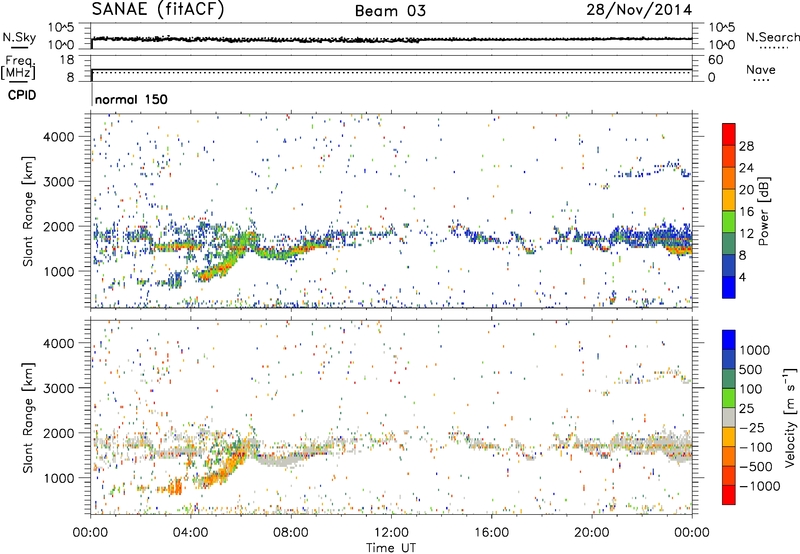Image resolution: width=800 pixels, height=554 pixels.
Task: Select the 'CPID' row label
Action: 22,95
